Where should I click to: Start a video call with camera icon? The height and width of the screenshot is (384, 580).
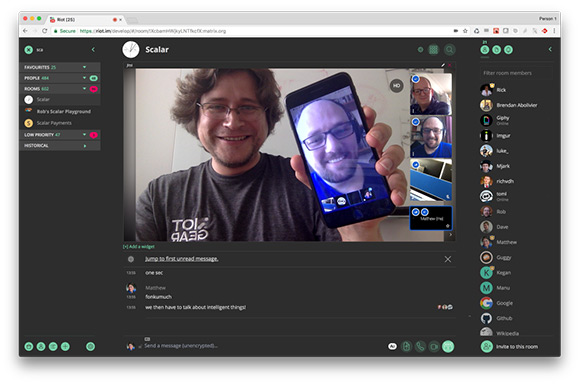click(x=434, y=346)
